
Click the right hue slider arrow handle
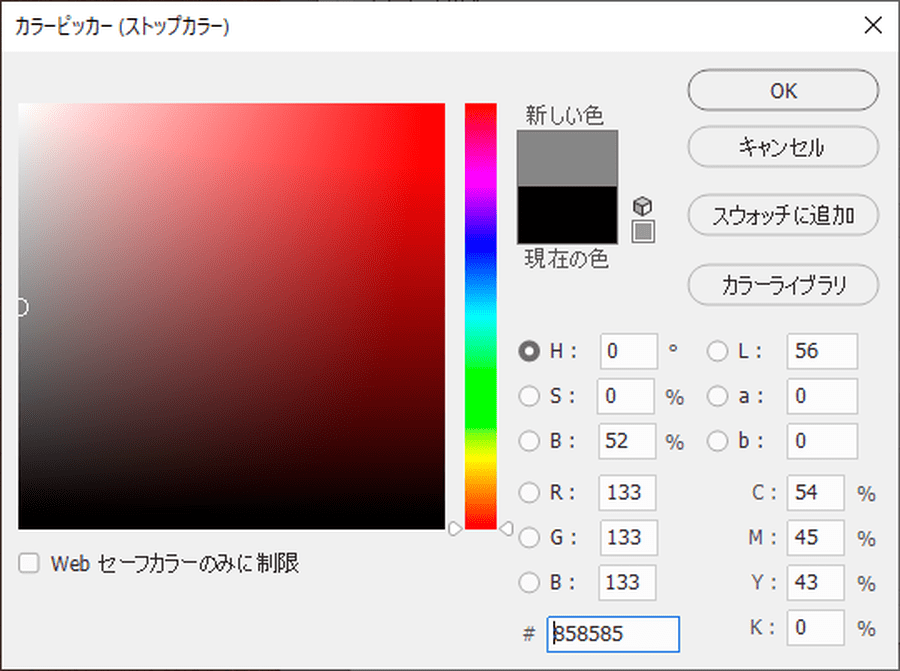pyautogui.click(x=506, y=529)
